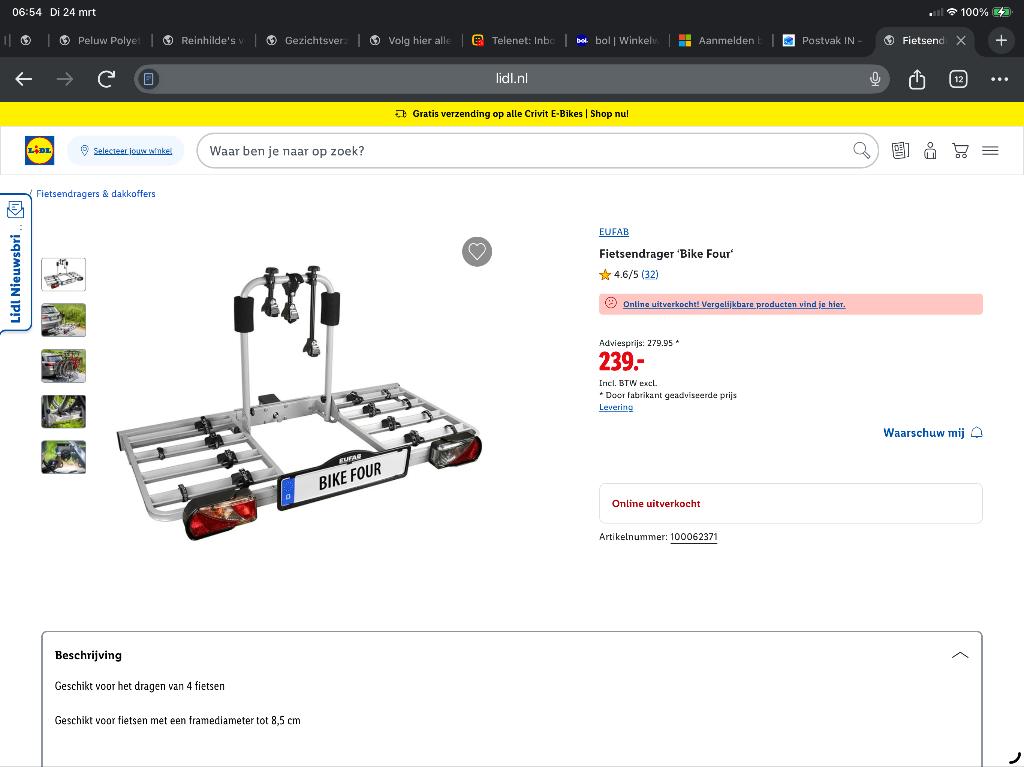This screenshot has width=1024, height=767.
Task: Click the search magnifier icon
Action: click(x=861, y=151)
